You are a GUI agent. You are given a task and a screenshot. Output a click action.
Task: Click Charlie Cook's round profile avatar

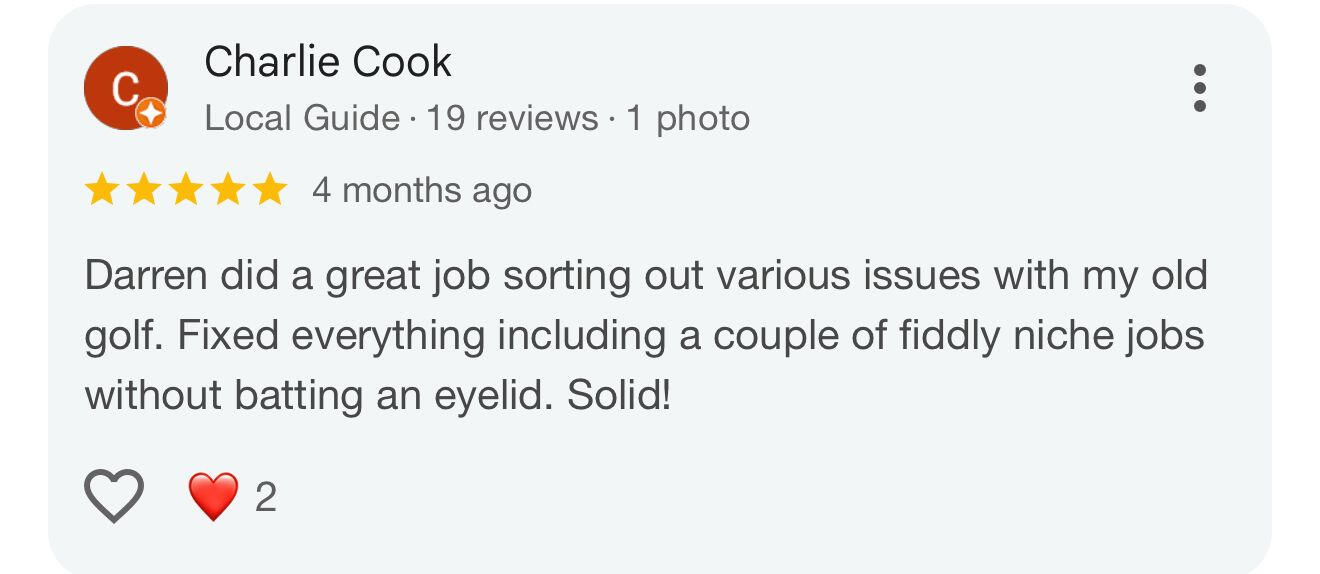[x=125, y=88]
